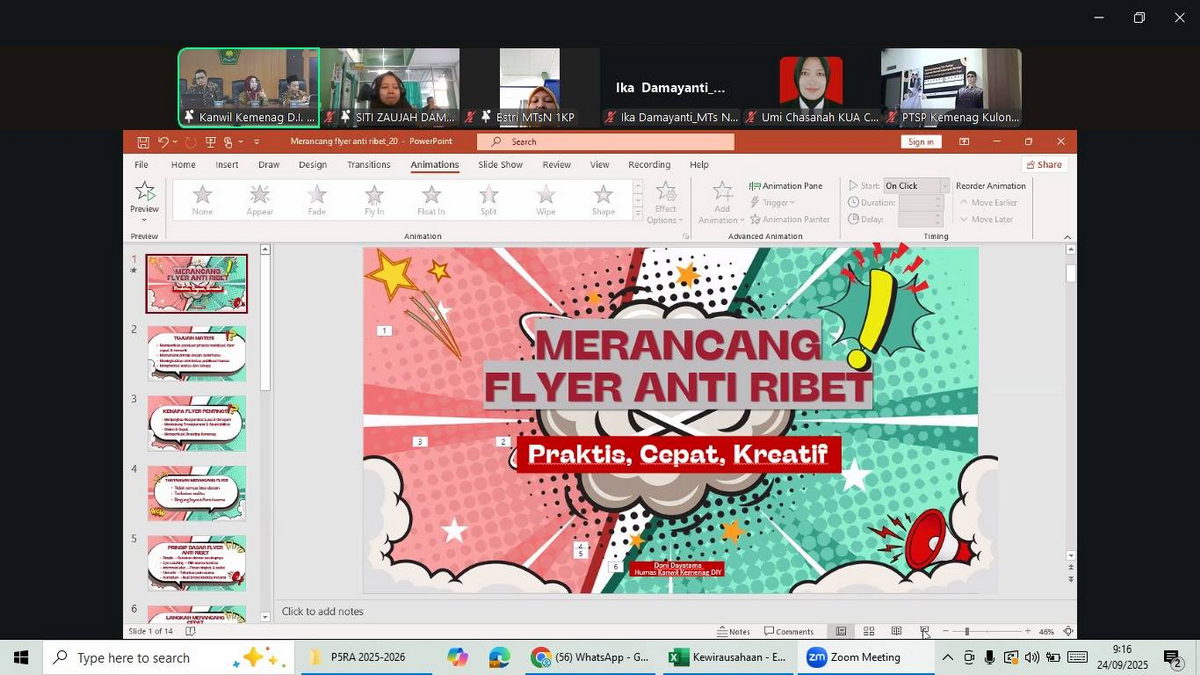Image resolution: width=1200 pixels, height=675 pixels.
Task: Switch to Slide Sorter view
Action: [869, 631]
